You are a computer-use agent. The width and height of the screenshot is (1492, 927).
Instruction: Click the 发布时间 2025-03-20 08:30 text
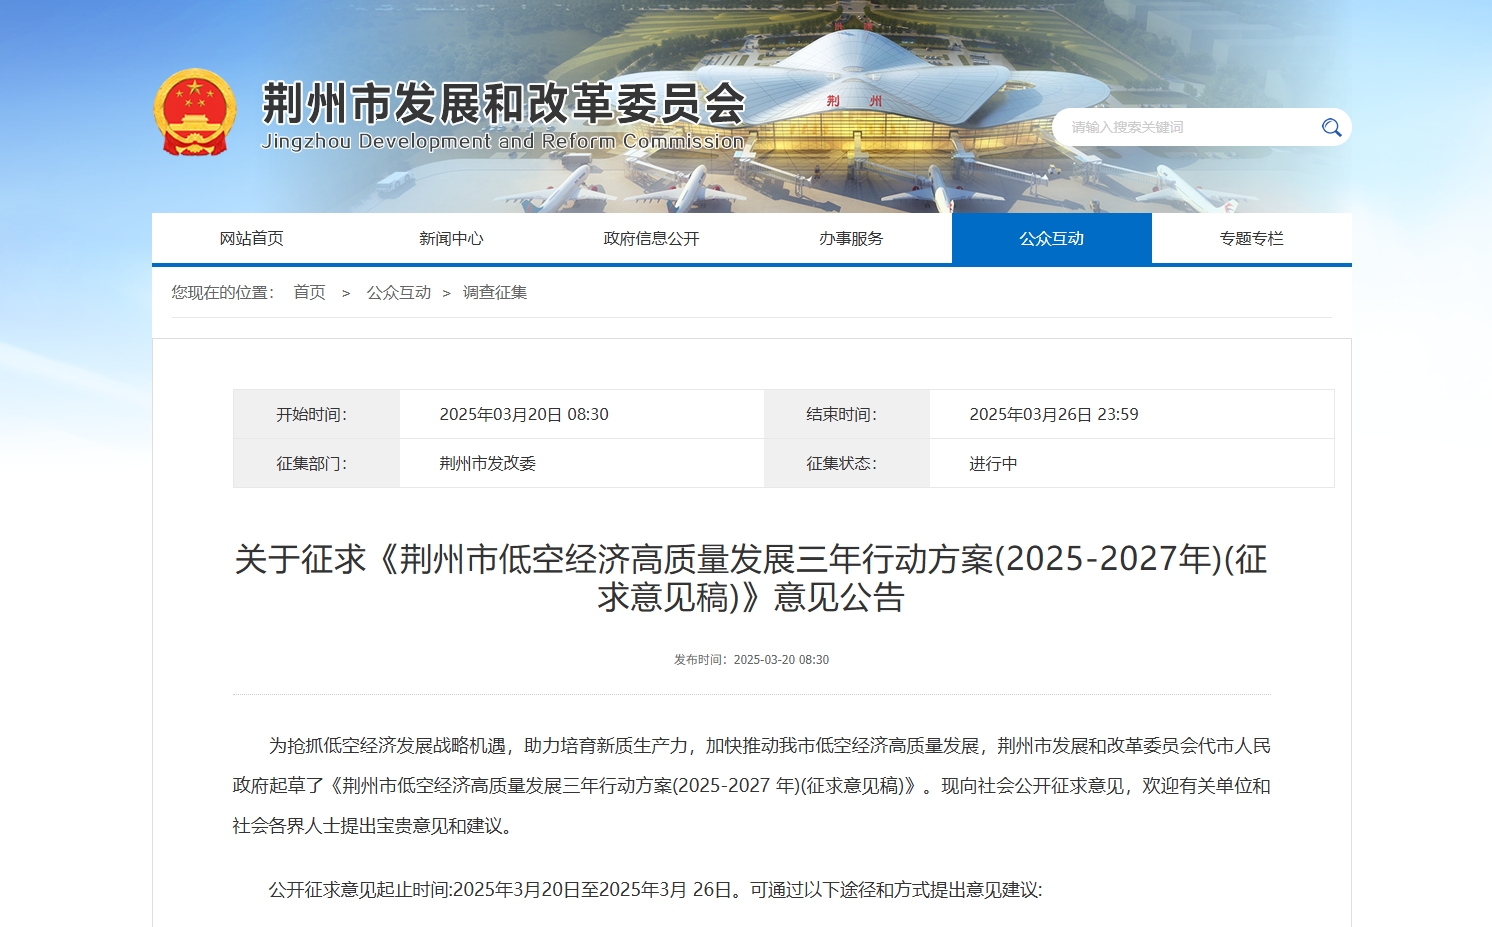click(751, 660)
